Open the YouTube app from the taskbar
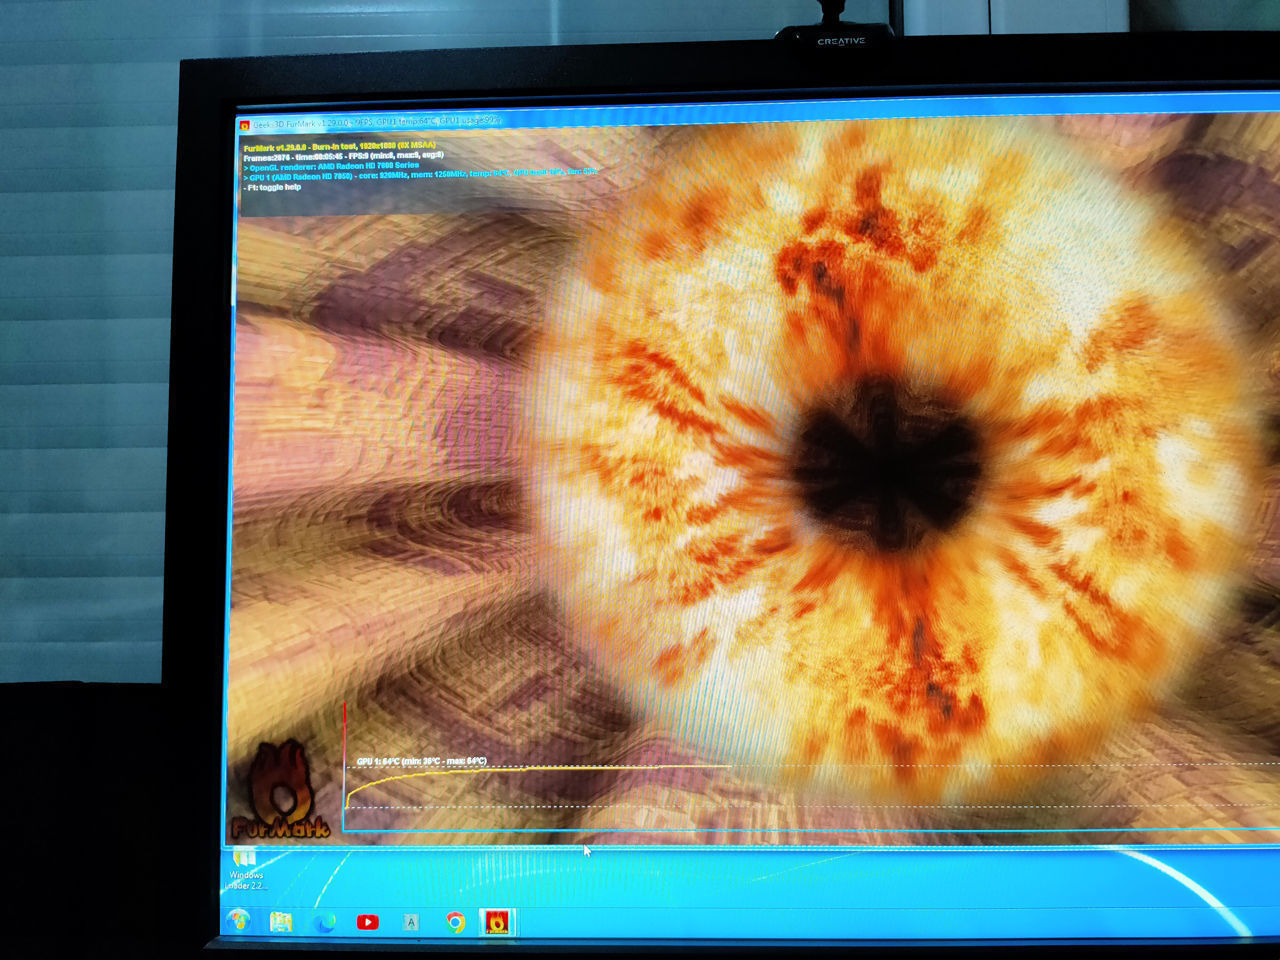The width and height of the screenshot is (1280, 960). [x=369, y=922]
